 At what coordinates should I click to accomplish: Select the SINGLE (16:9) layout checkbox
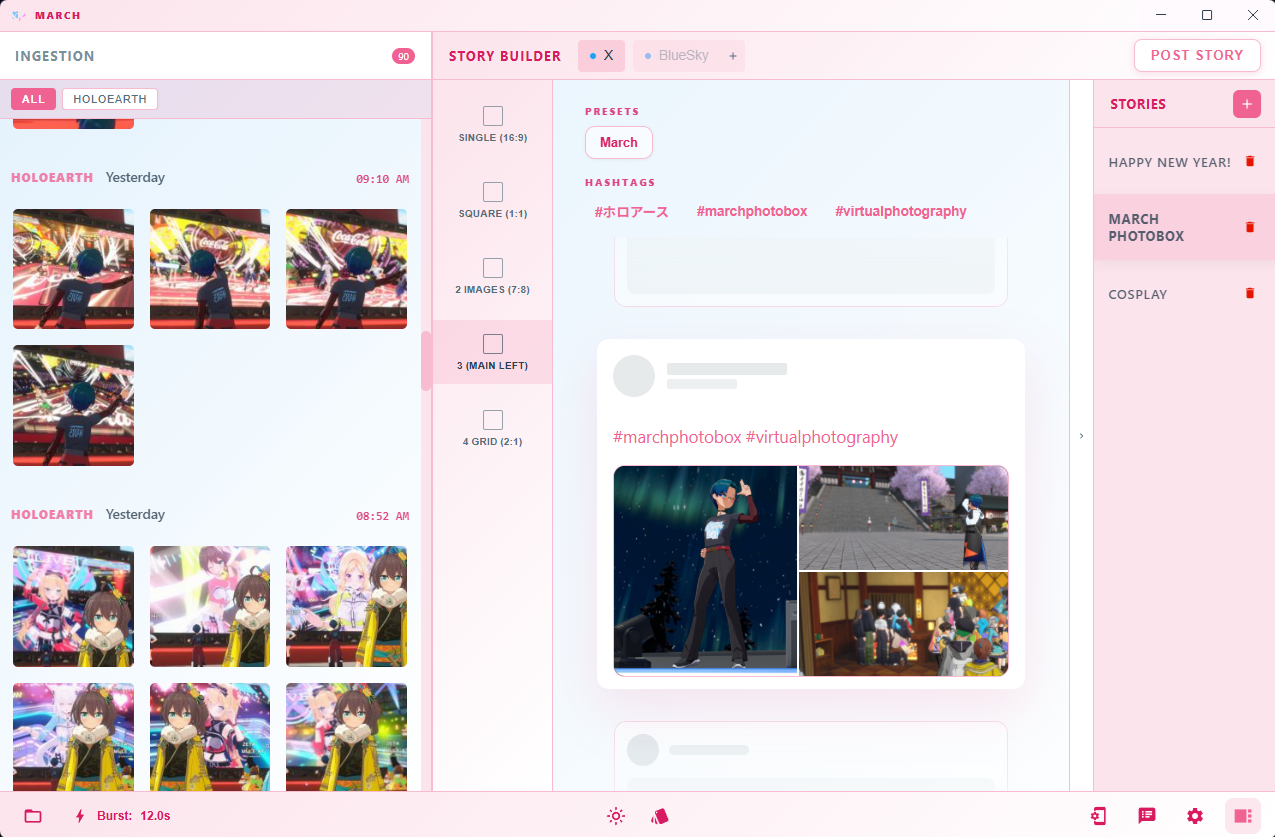click(492, 116)
